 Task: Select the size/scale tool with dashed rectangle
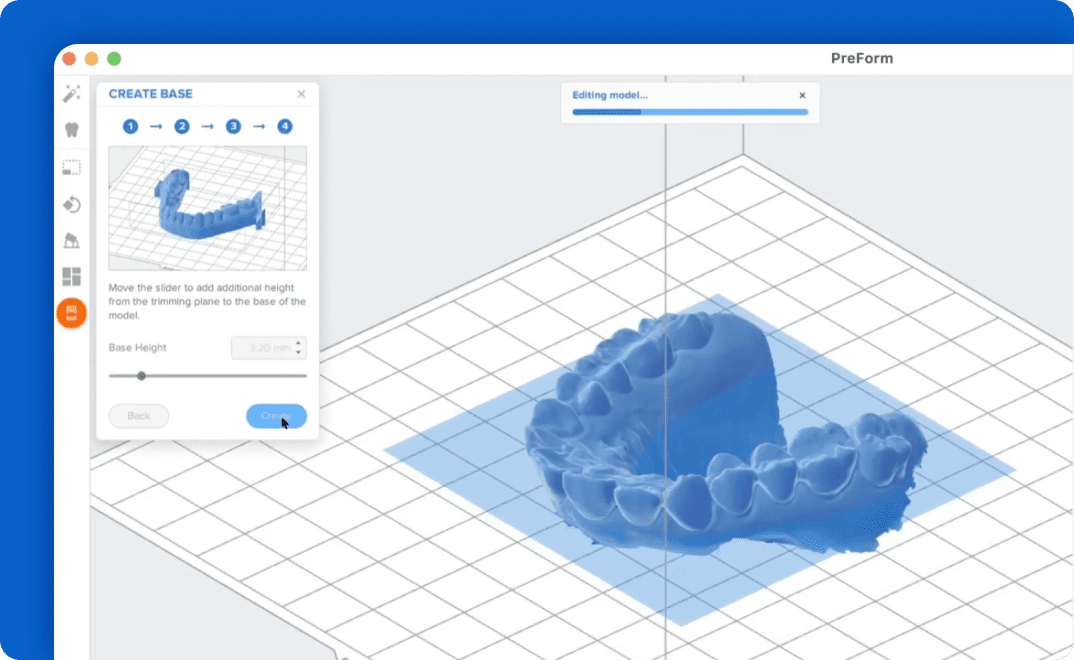point(71,168)
